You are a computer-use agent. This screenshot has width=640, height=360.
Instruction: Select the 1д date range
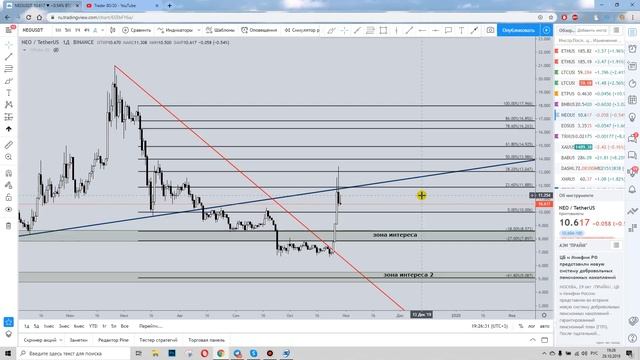pos(27,326)
